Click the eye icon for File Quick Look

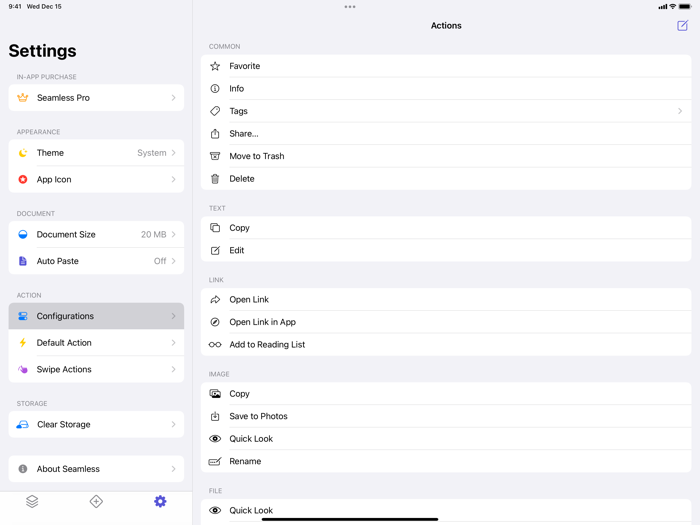pos(215,510)
